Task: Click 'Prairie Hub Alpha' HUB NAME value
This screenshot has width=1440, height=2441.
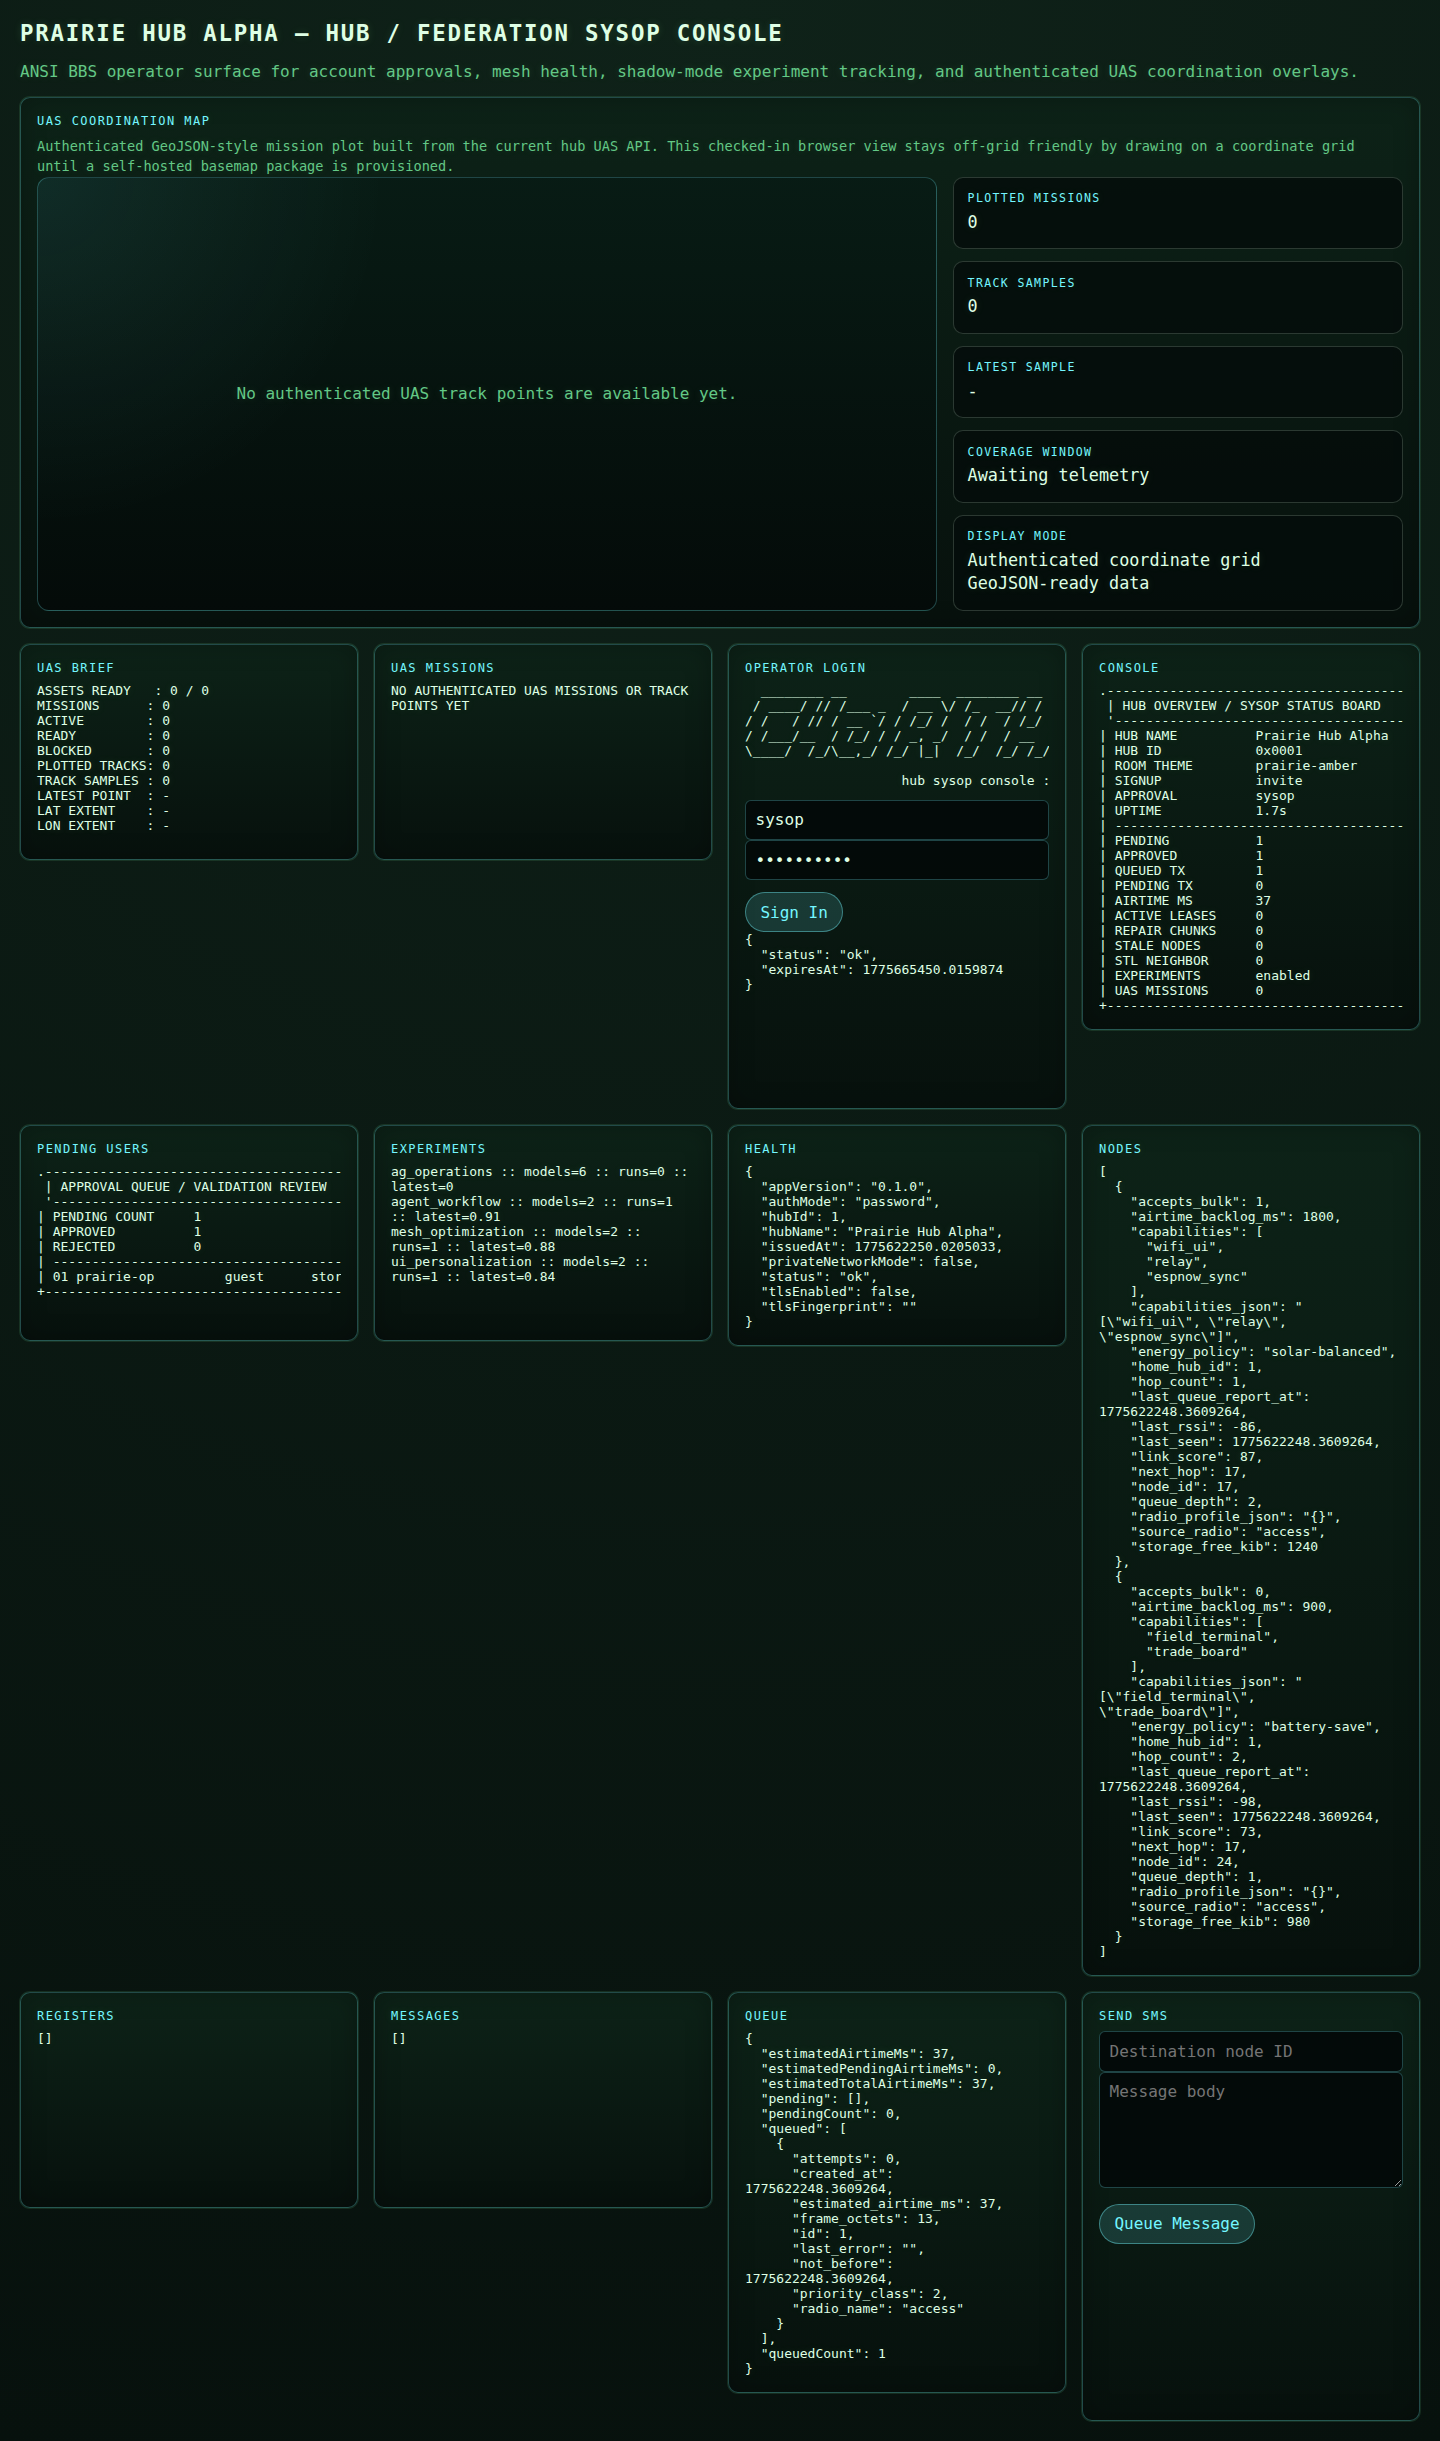Action: pyautogui.click(x=1322, y=736)
